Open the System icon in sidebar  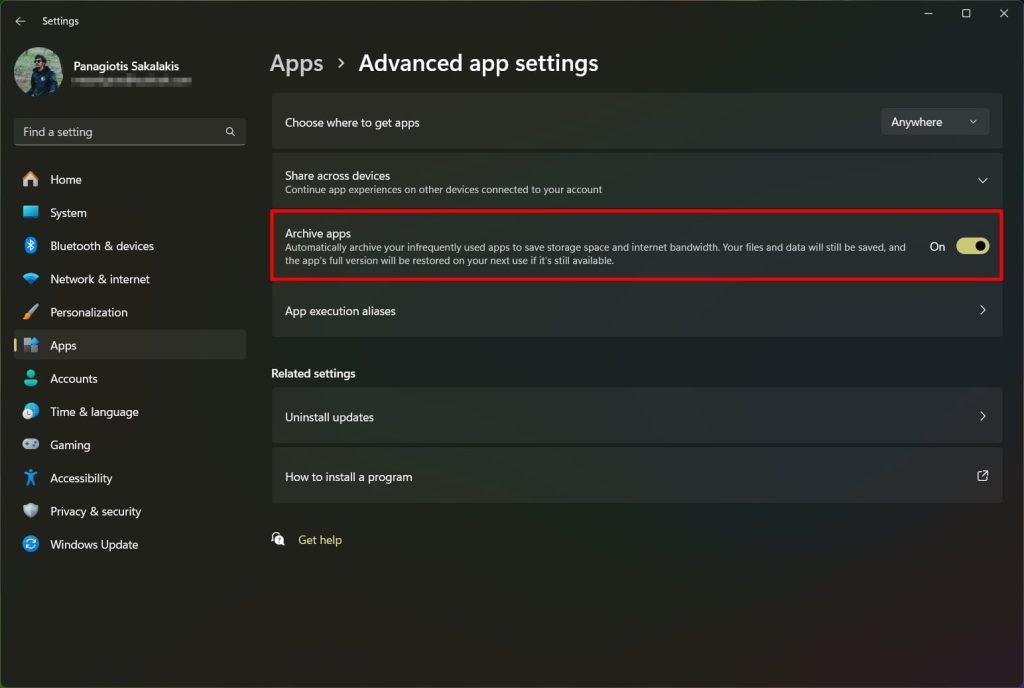point(31,212)
